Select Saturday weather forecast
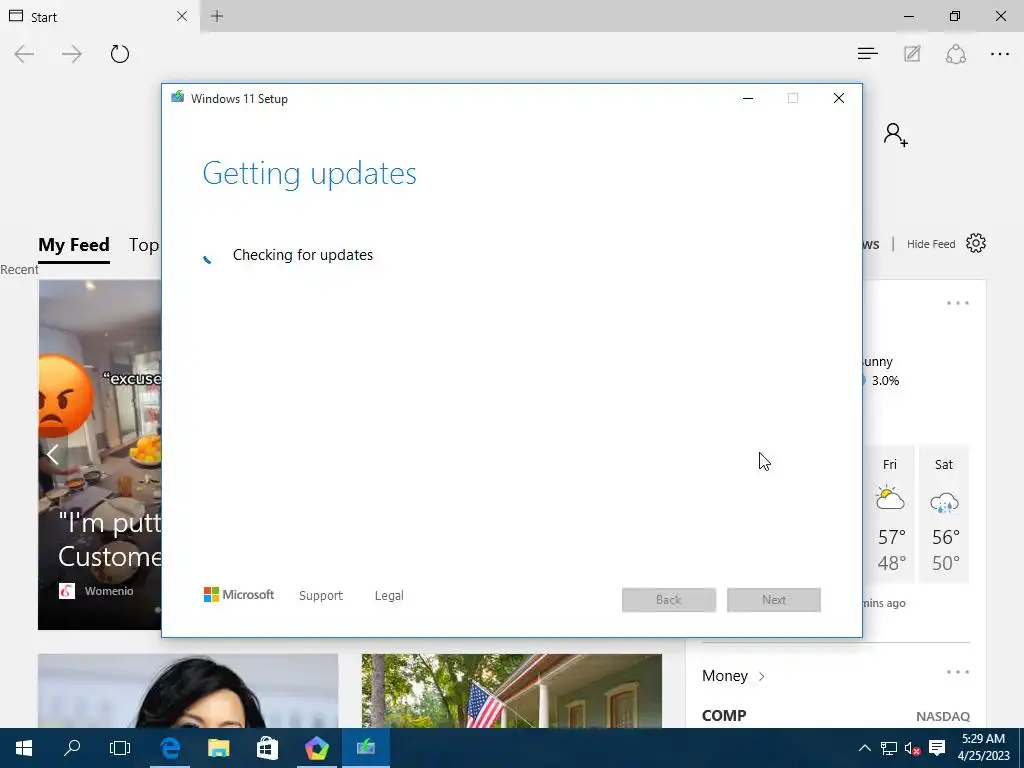This screenshot has height=768, width=1024. coord(944,513)
